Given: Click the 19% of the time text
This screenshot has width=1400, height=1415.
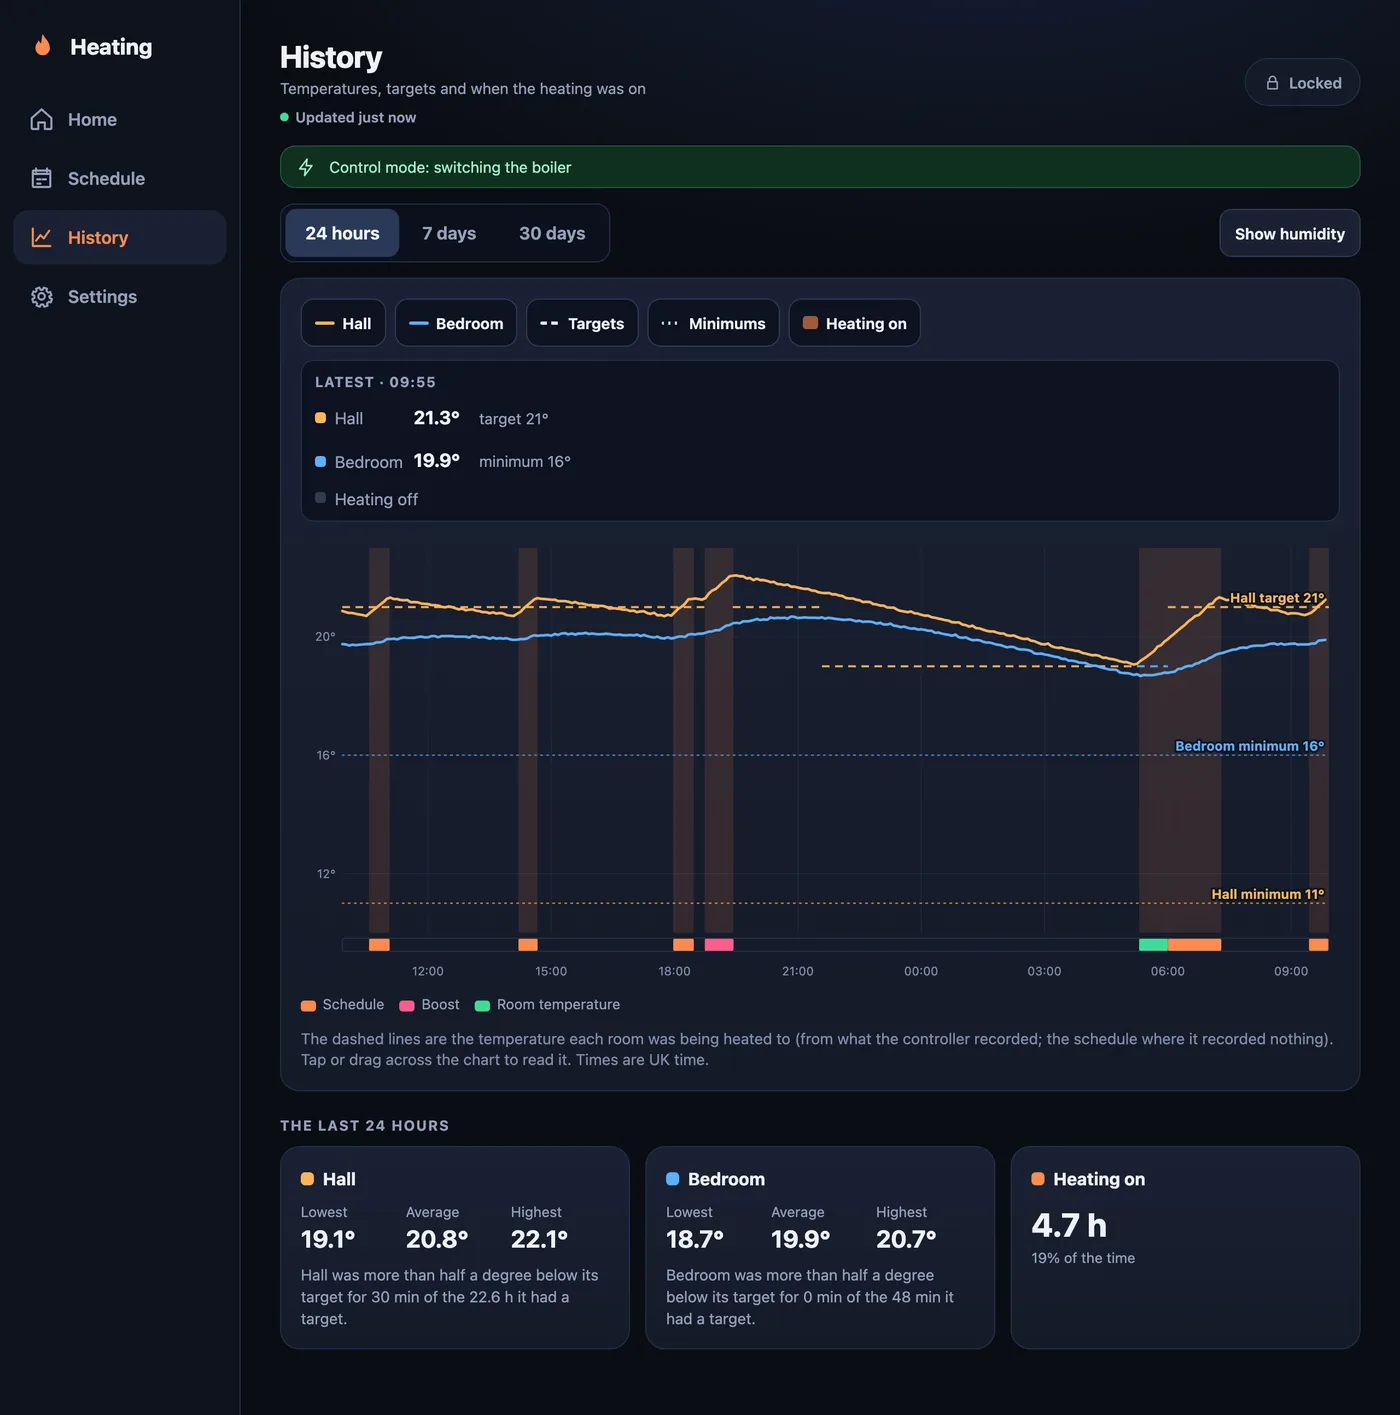Looking at the screenshot, I should (1083, 1258).
